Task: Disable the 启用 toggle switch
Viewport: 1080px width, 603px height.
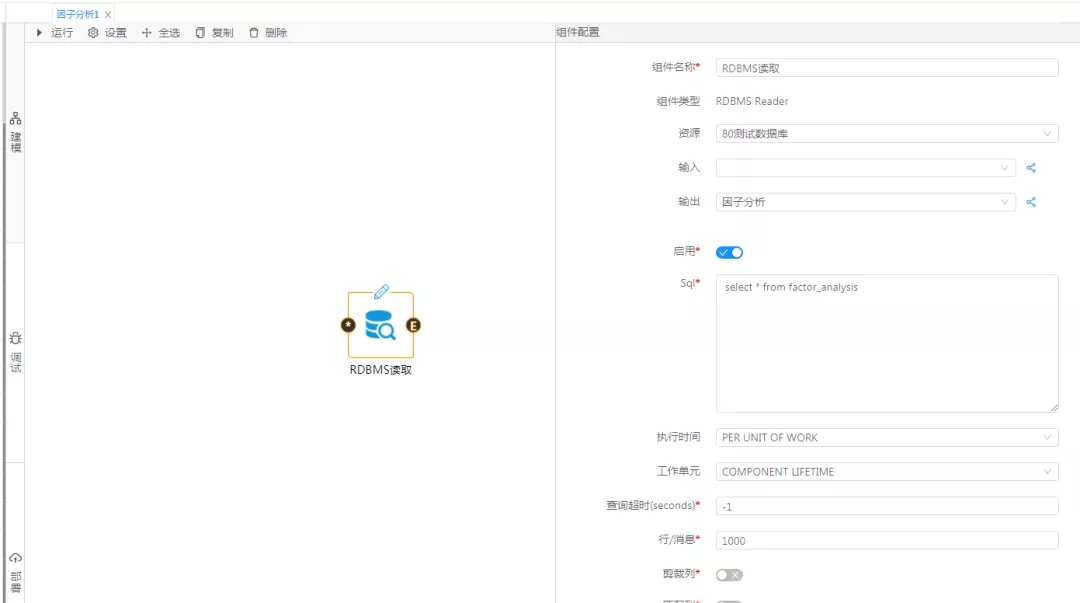Action: pyautogui.click(x=730, y=252)
